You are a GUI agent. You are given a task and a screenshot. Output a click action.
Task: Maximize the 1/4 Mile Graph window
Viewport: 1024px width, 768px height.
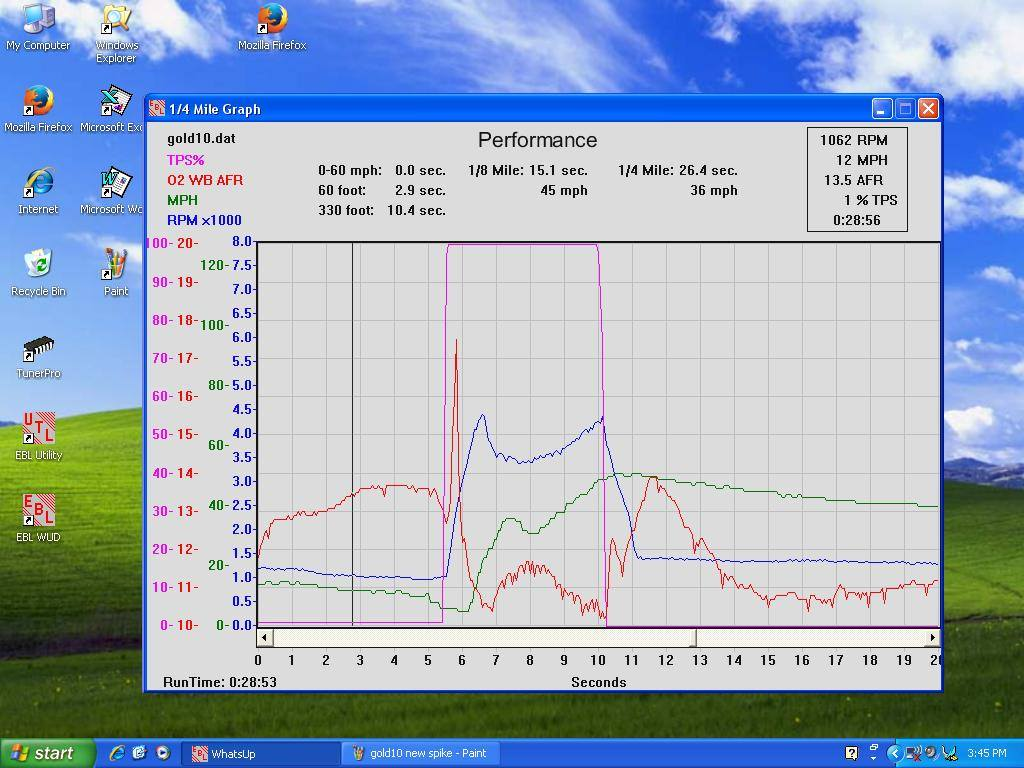905,109
